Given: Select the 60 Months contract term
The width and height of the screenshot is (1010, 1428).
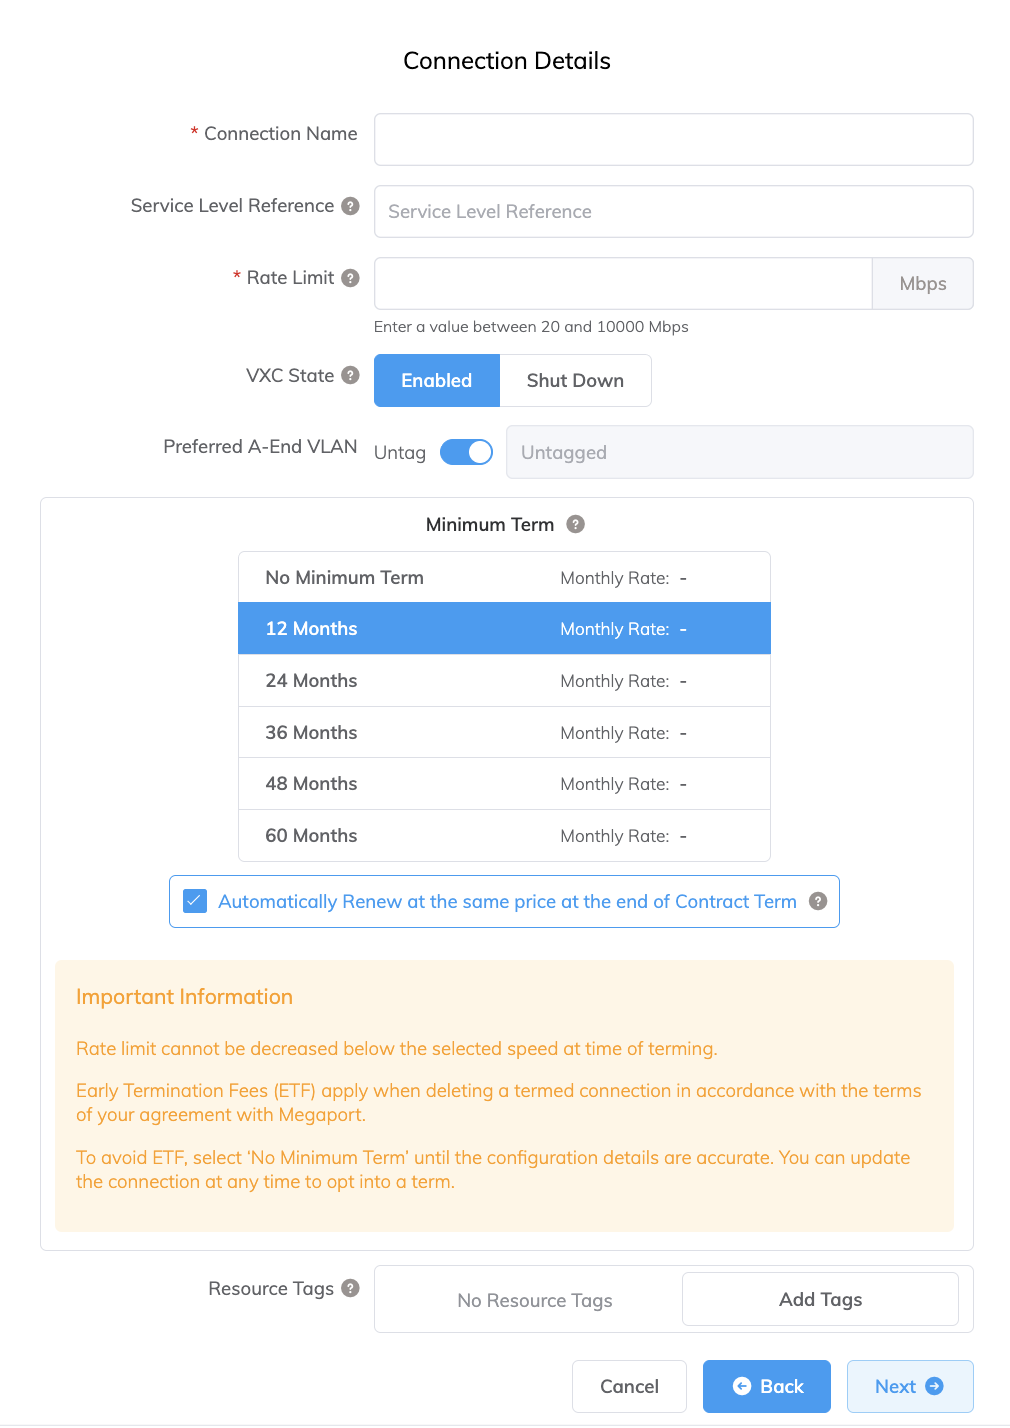Looking at the screenshot, I should click(x=503, y=835).
